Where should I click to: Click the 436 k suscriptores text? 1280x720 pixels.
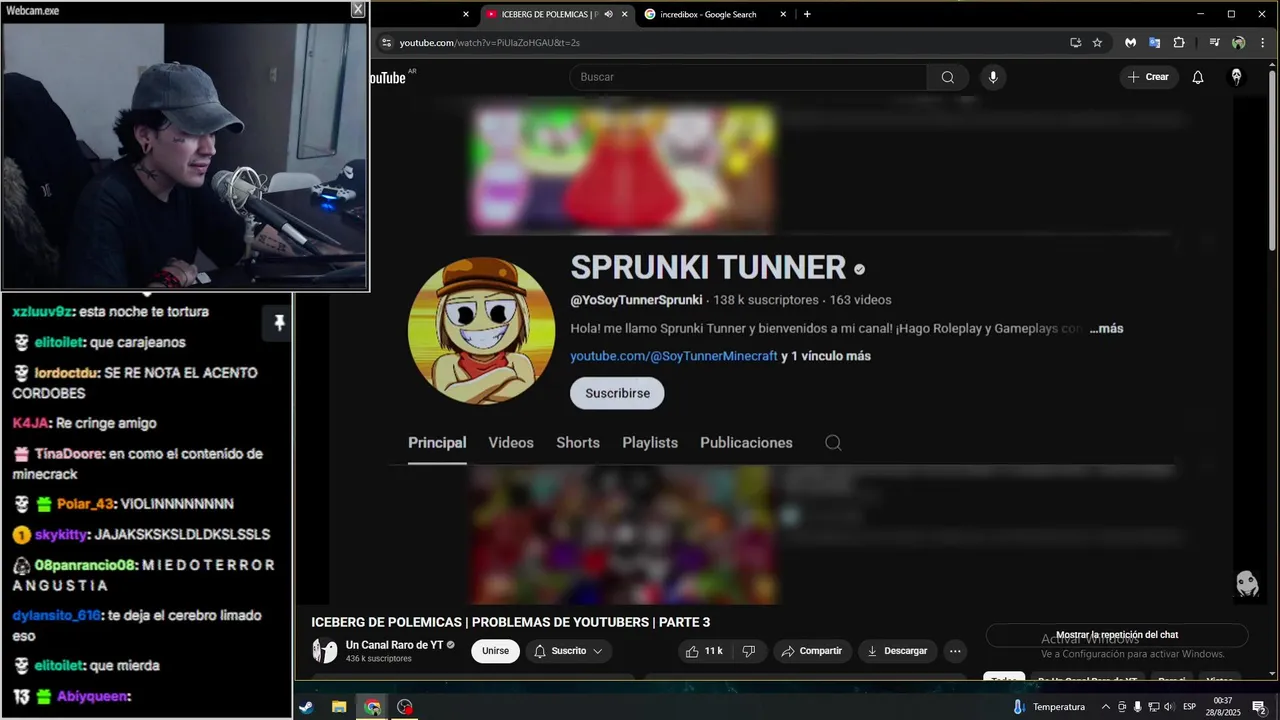coord(379,659)
